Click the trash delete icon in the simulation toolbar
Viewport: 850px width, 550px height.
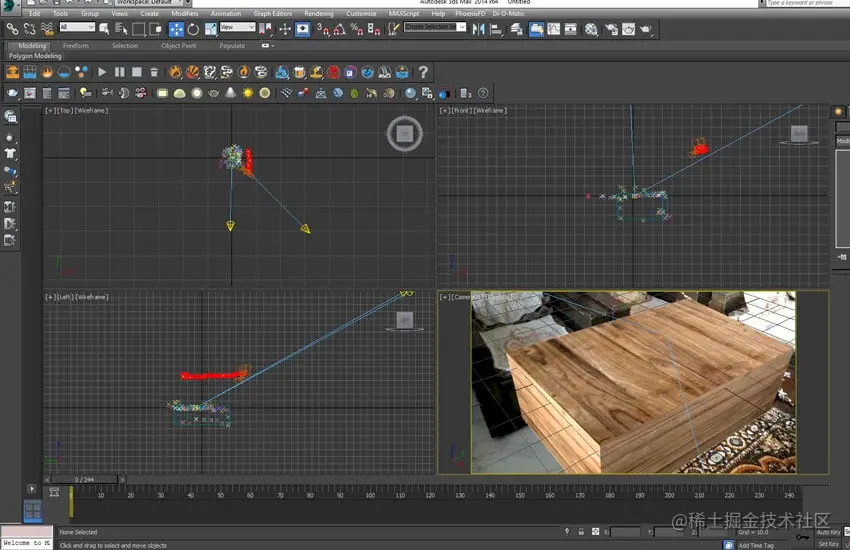click(x=153, y=72)
